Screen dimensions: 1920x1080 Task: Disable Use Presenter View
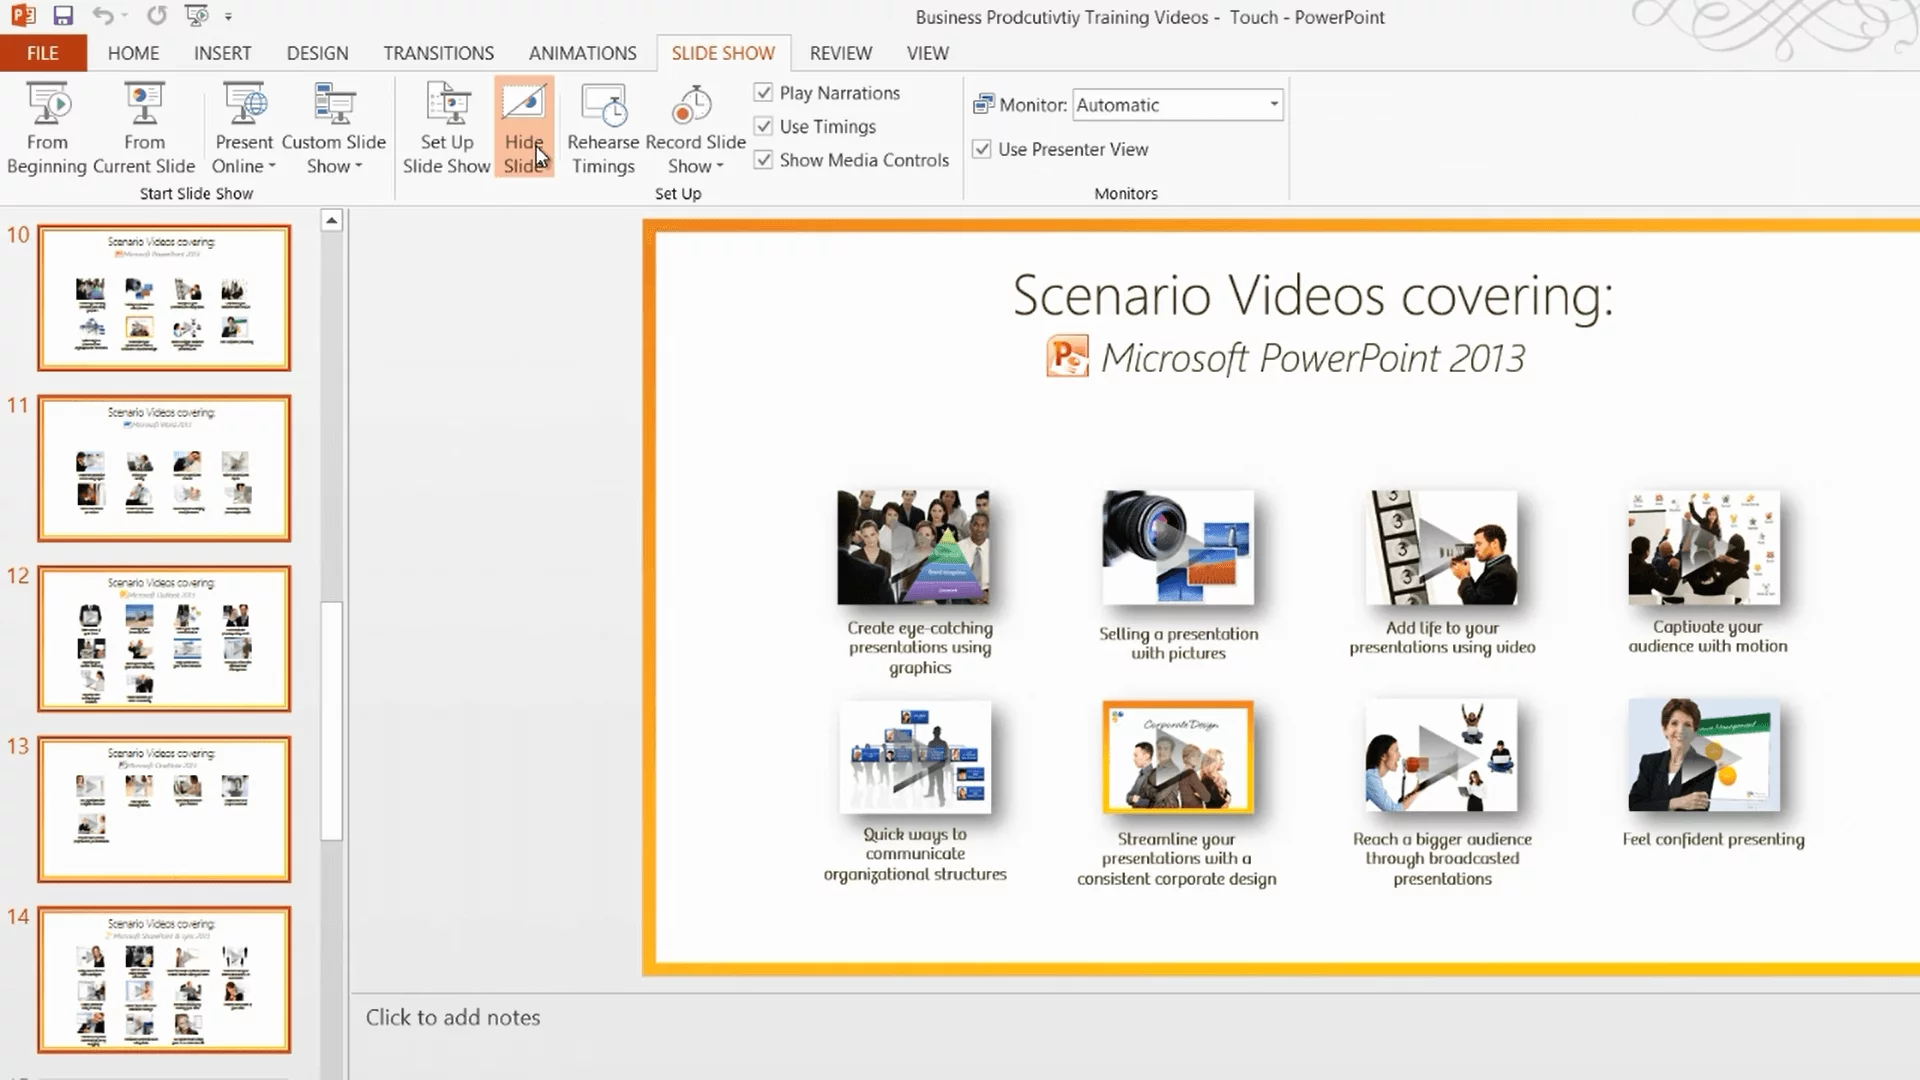pos(982,149)
